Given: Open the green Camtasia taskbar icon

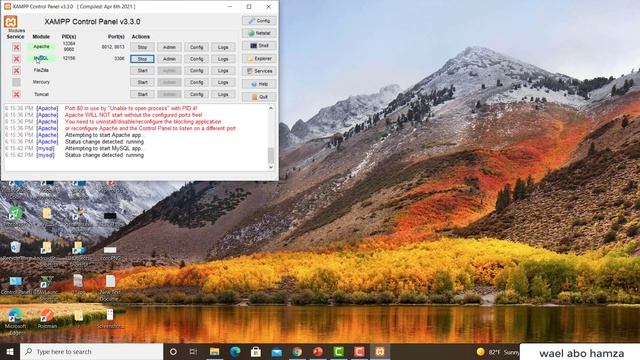Looking at the screenshot, I should 338,351.
